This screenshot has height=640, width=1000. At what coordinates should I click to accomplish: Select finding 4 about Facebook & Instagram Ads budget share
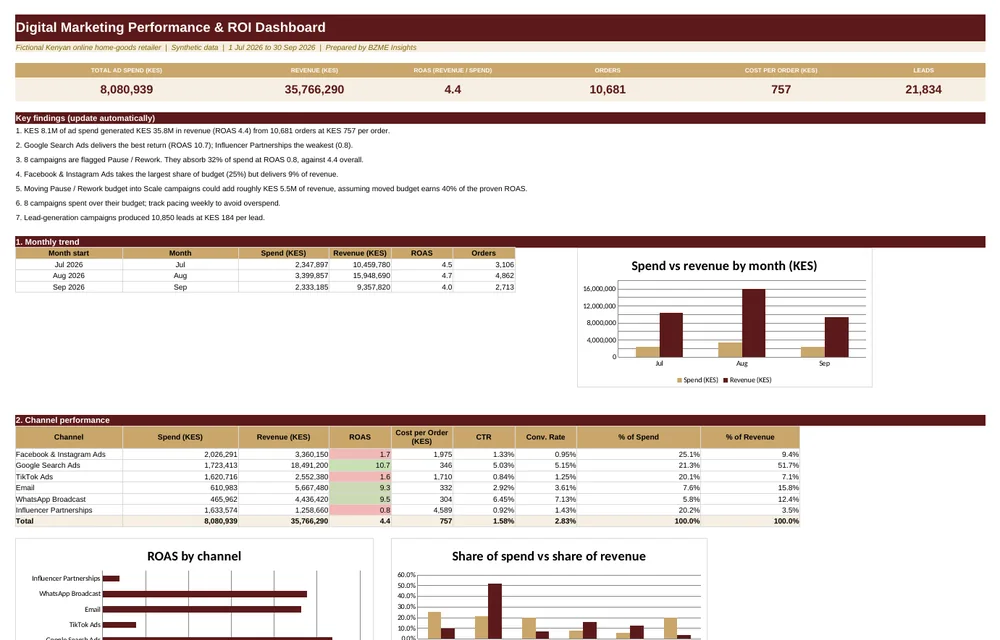177,174
